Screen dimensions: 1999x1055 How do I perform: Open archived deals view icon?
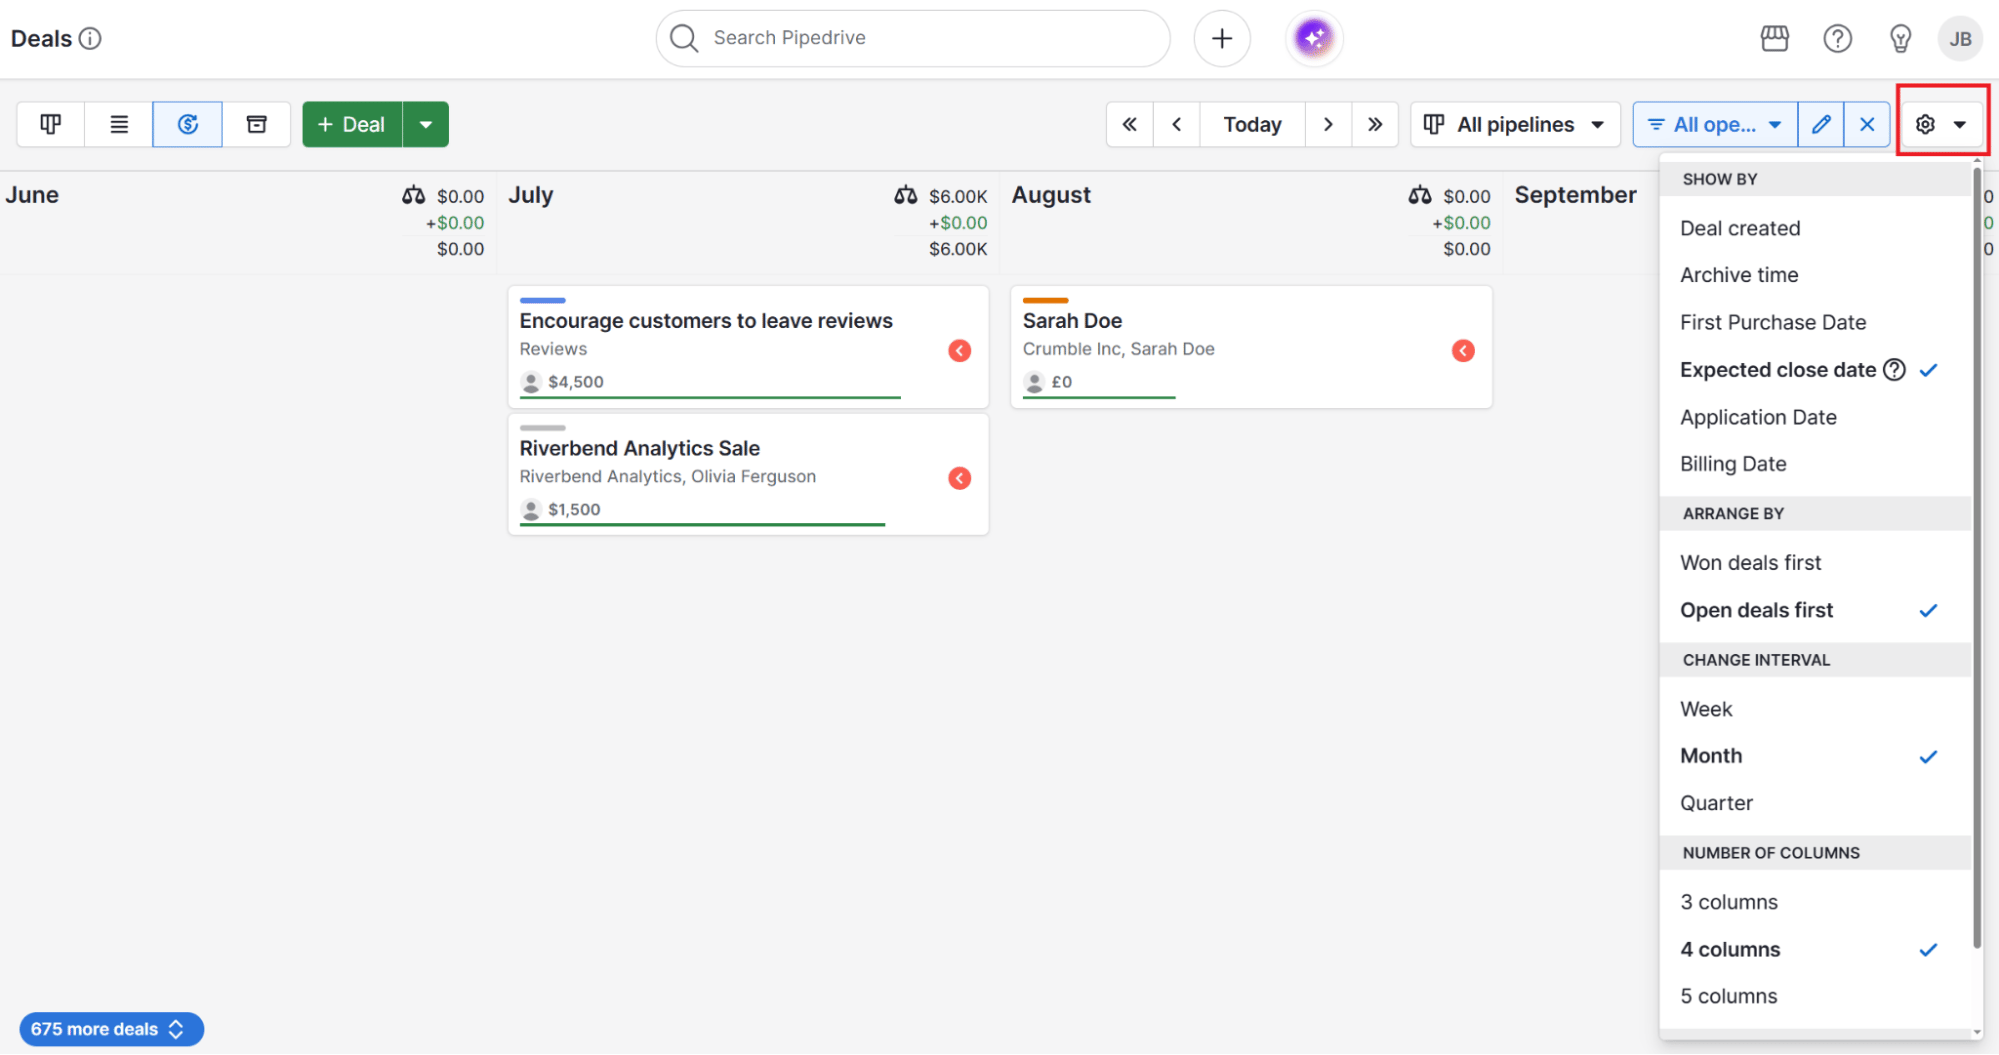[x=257, y=124]
